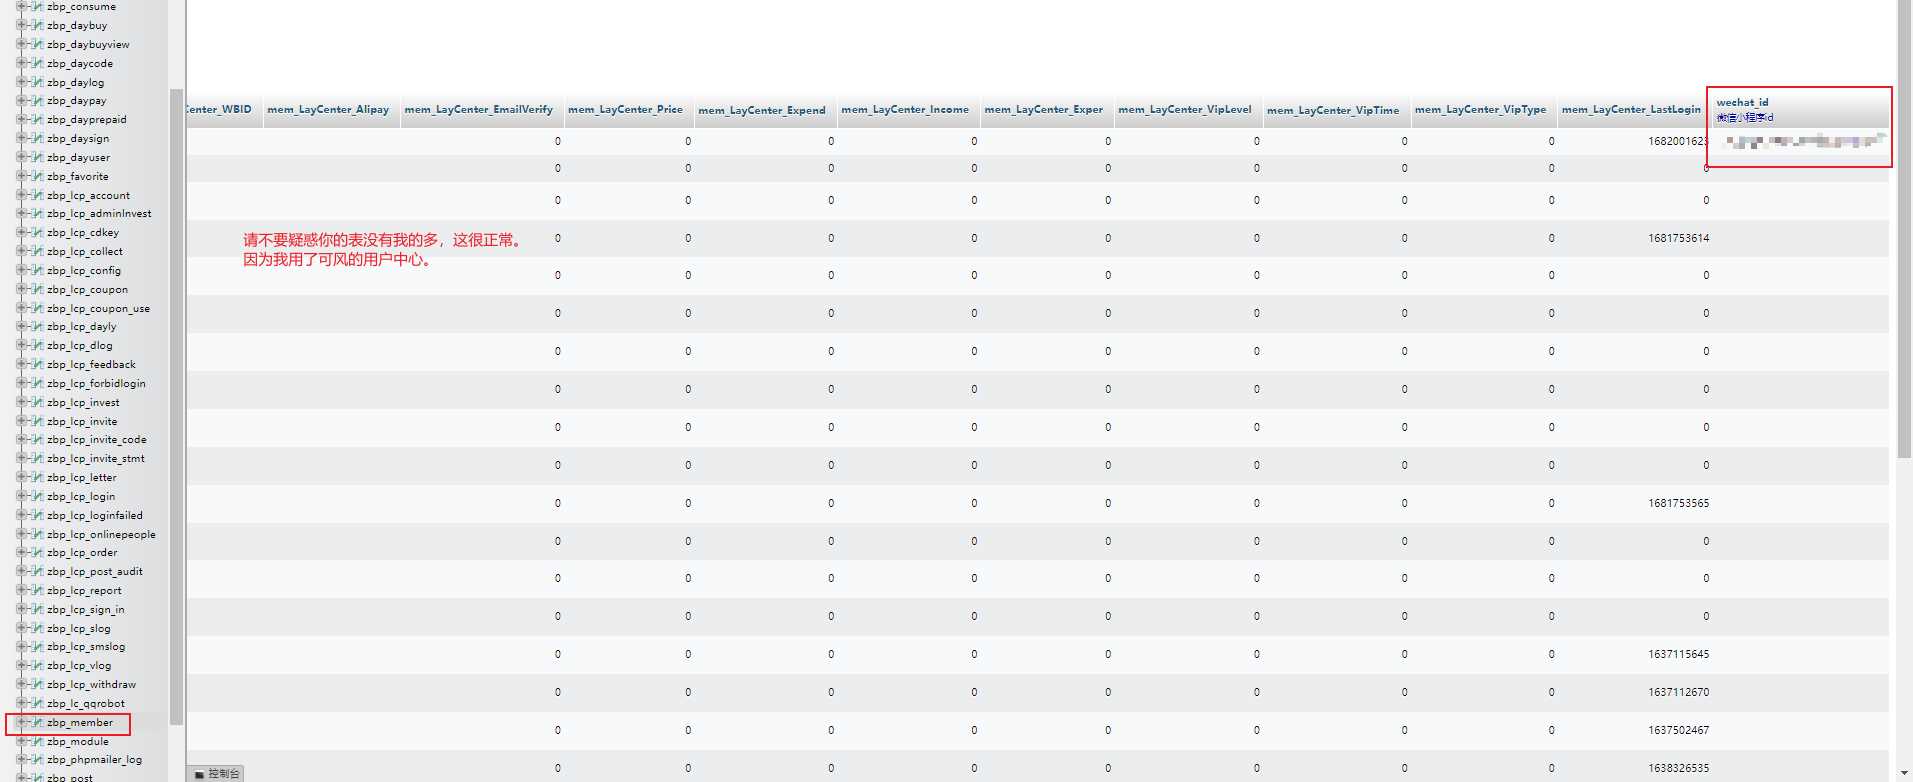Viewport: 1913px width, 782px height.
Task: Open the zbp_lcp_invite_code table
Action: (x=96, y=440)
